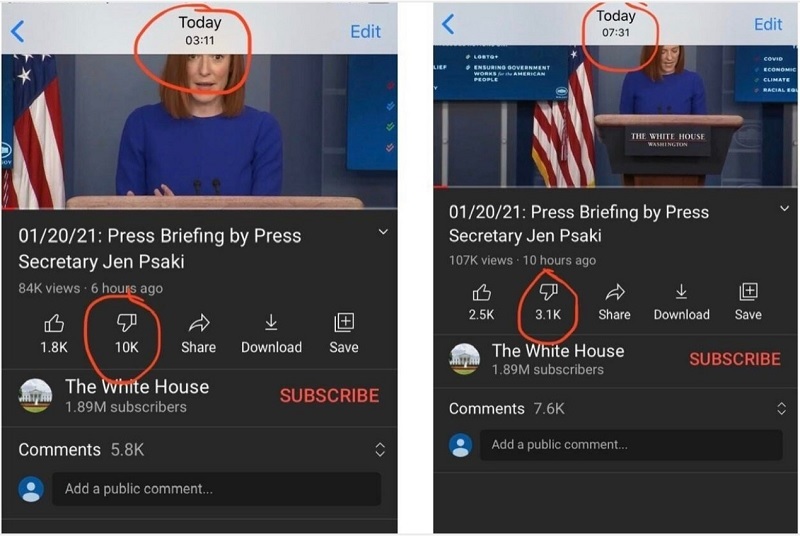Tap SUBSCRIBE in the right screenshot
Viewport: 800px width, 537px height.
(735, 359)
